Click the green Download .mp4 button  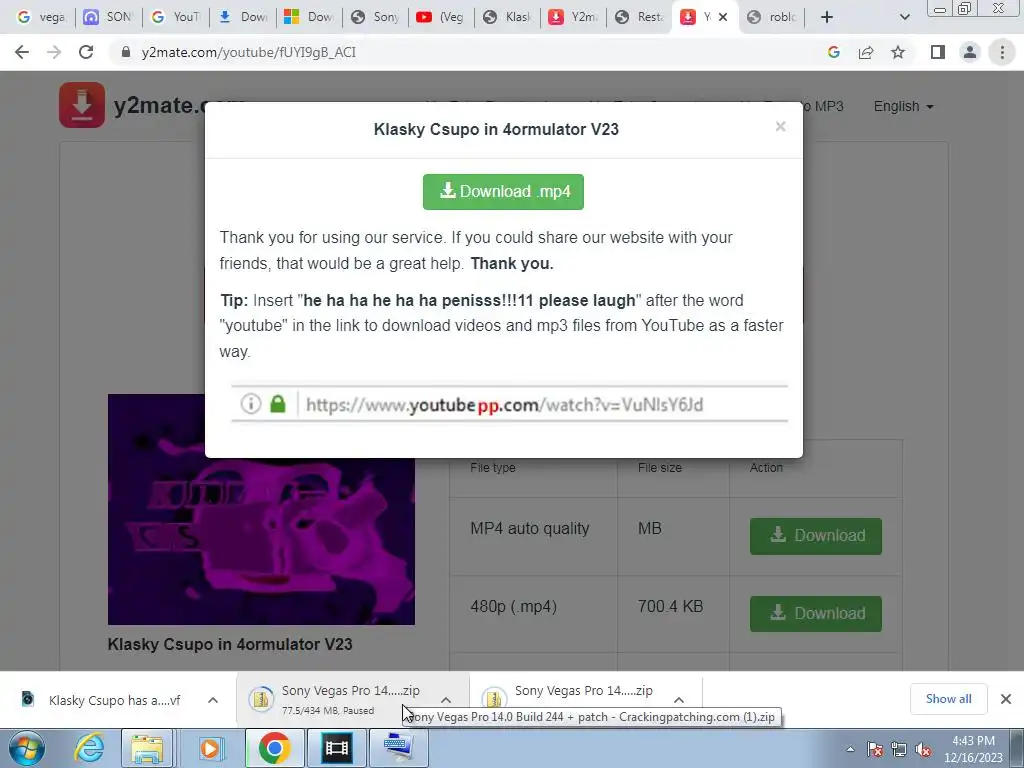click(x=503, y=191)
